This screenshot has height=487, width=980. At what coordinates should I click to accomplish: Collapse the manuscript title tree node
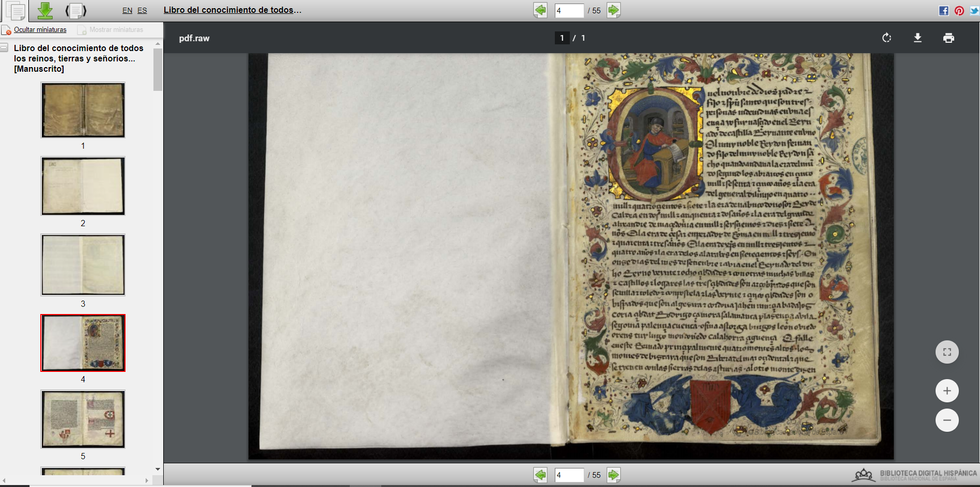pyautogui.click(x=4, y=48)
